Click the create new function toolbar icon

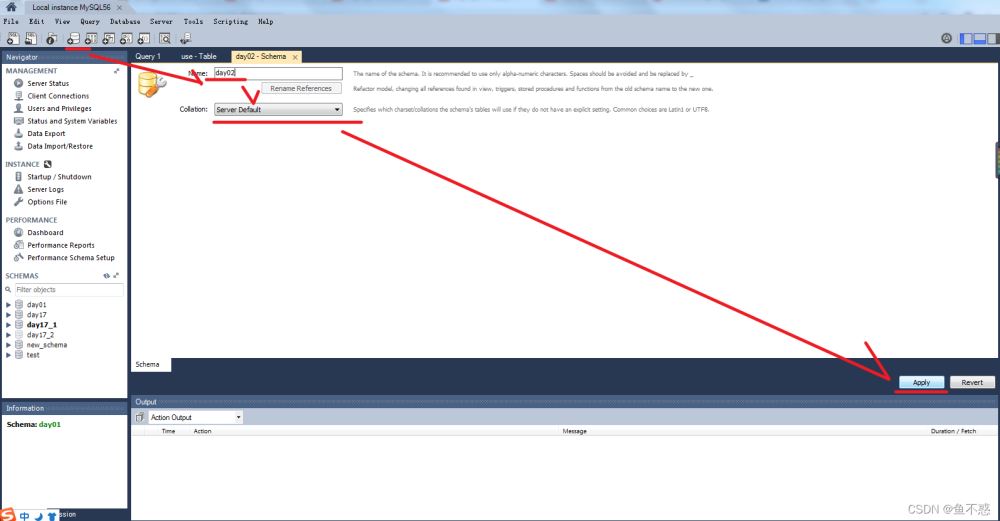tap(144, 39)
